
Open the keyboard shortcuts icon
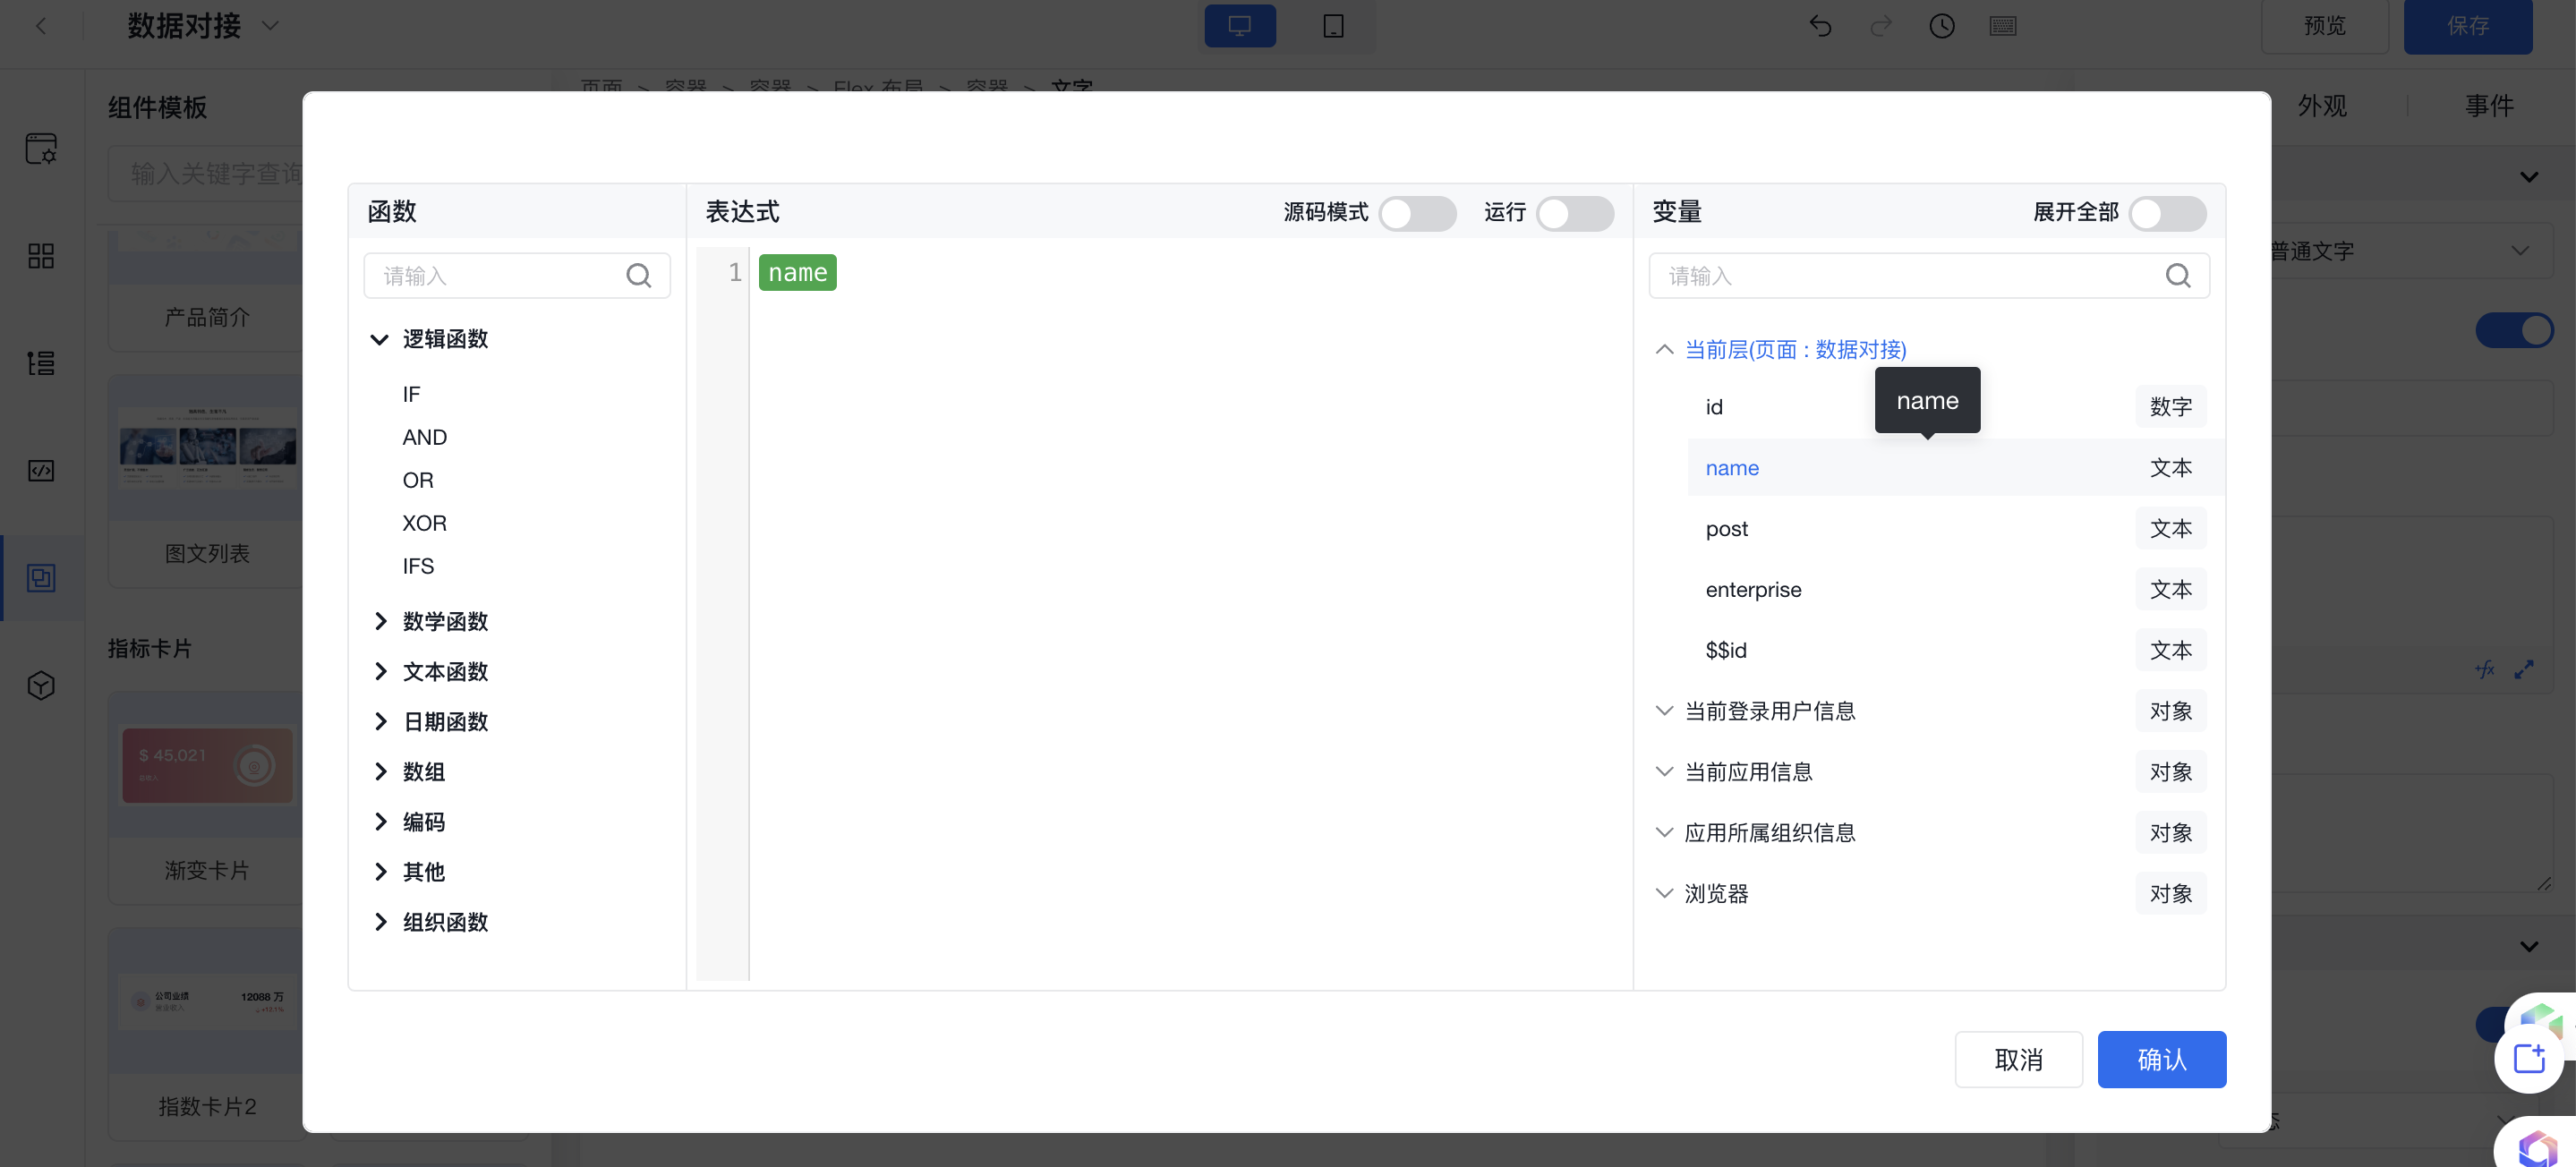tap(2002, 26)
